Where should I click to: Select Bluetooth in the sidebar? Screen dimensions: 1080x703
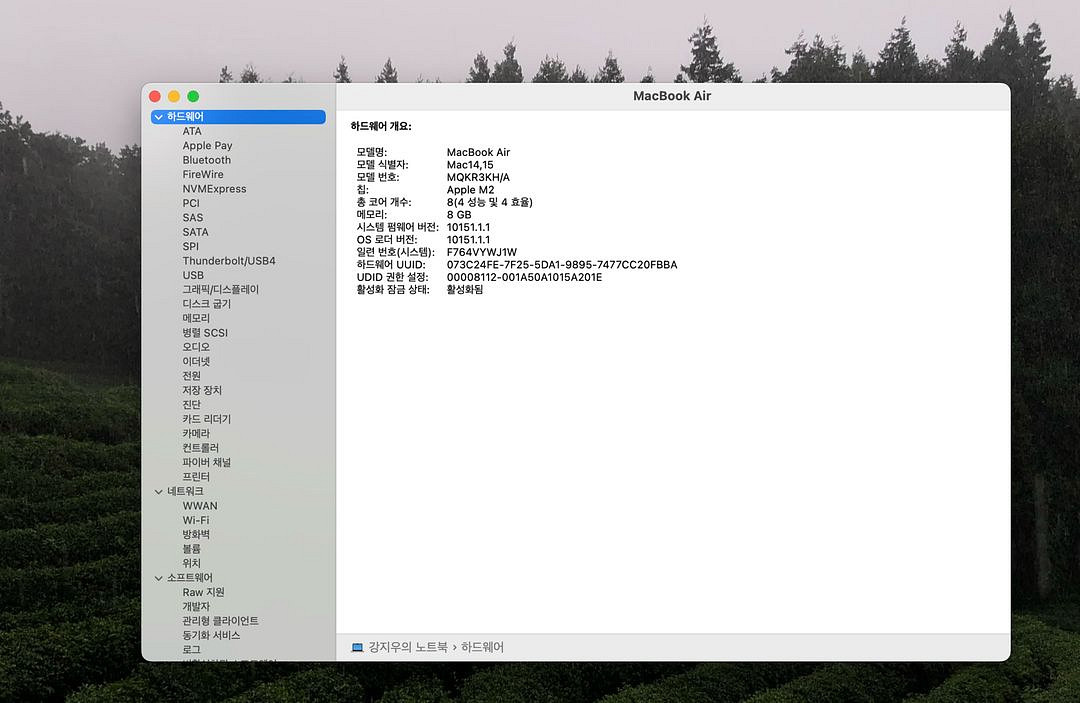[206, 160]
